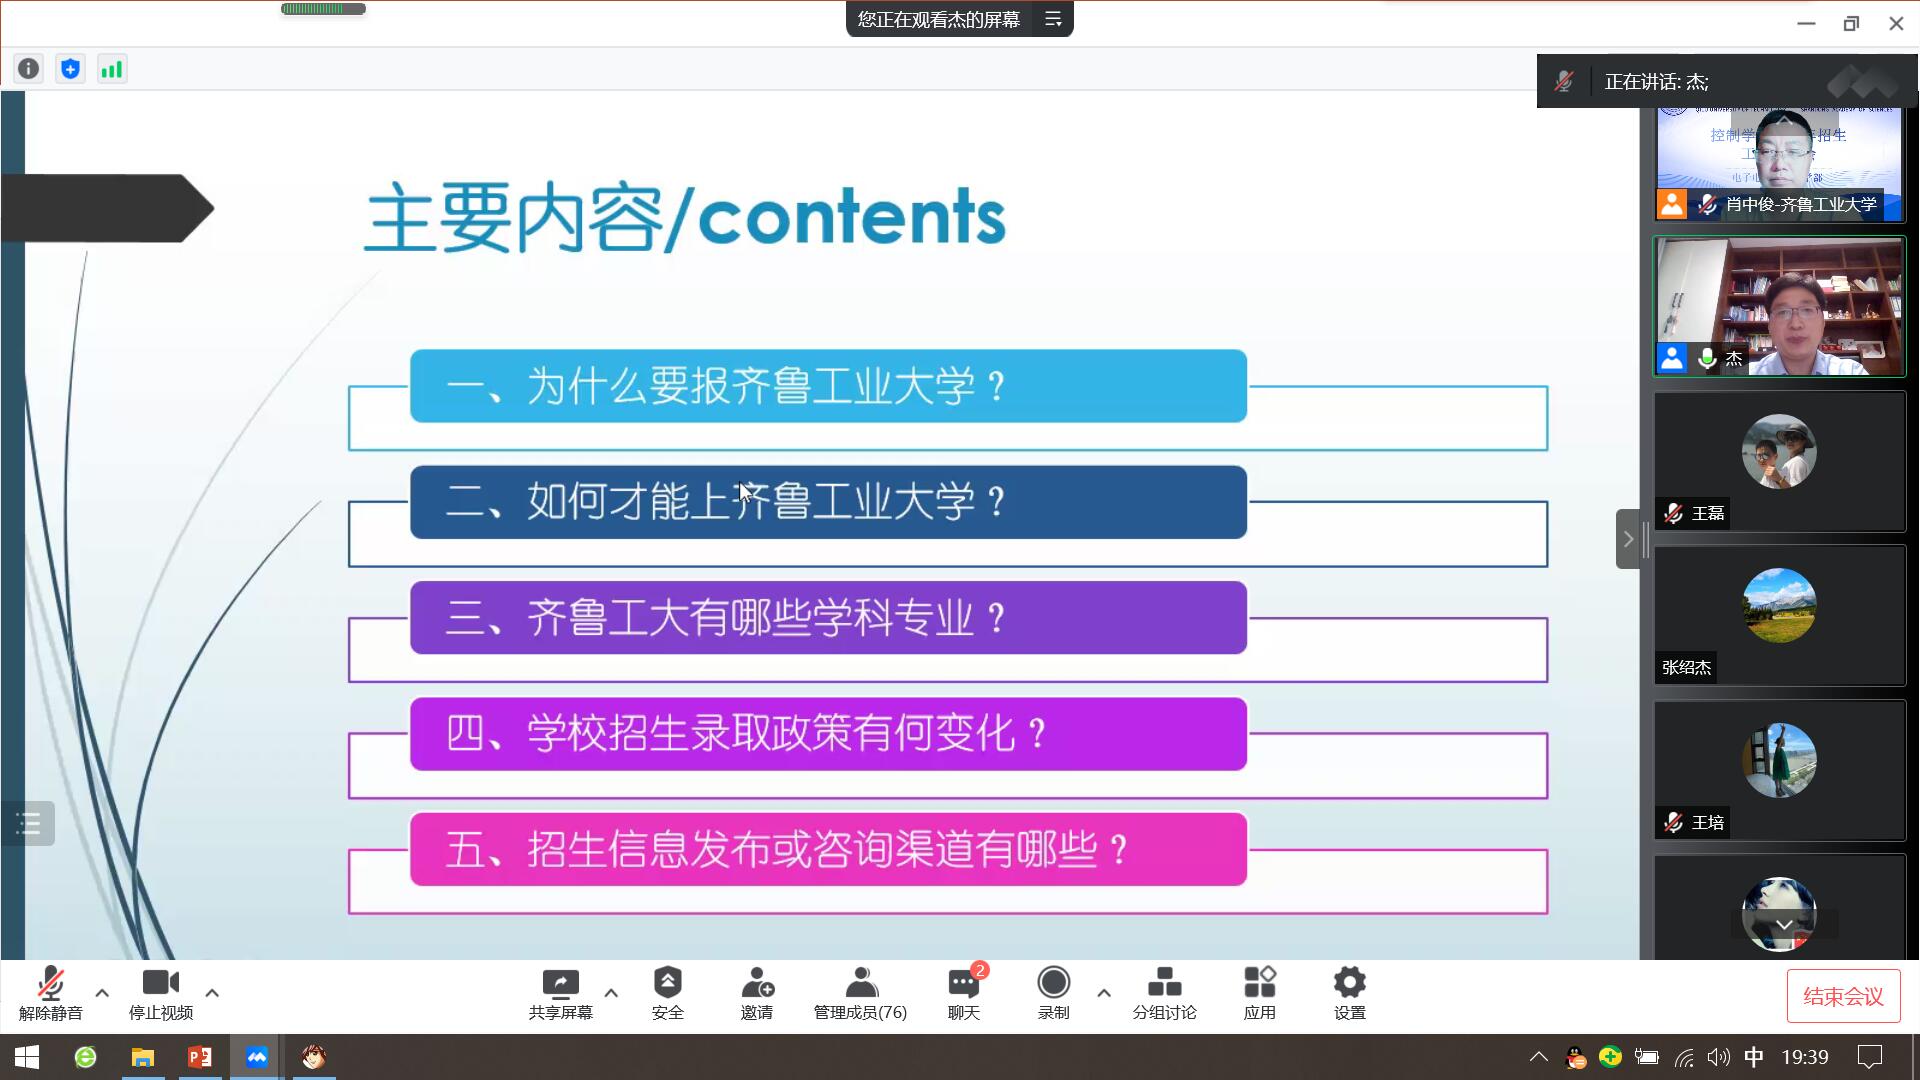1920x1080 pixels.
Task: Open the volume speaker tray icon
Action: tap(1718, 1057)
